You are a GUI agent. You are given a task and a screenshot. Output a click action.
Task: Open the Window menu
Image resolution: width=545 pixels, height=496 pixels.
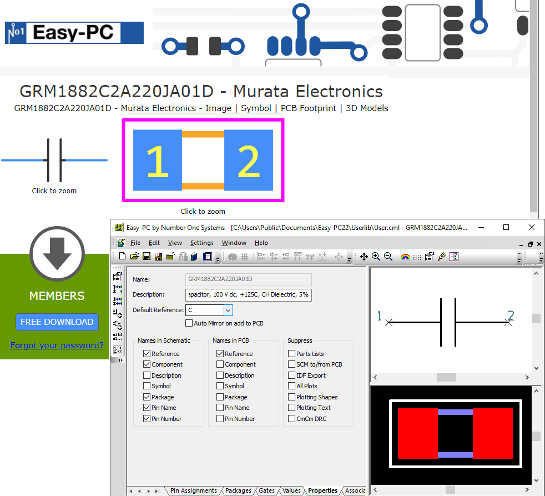click(x=234, y=243)
